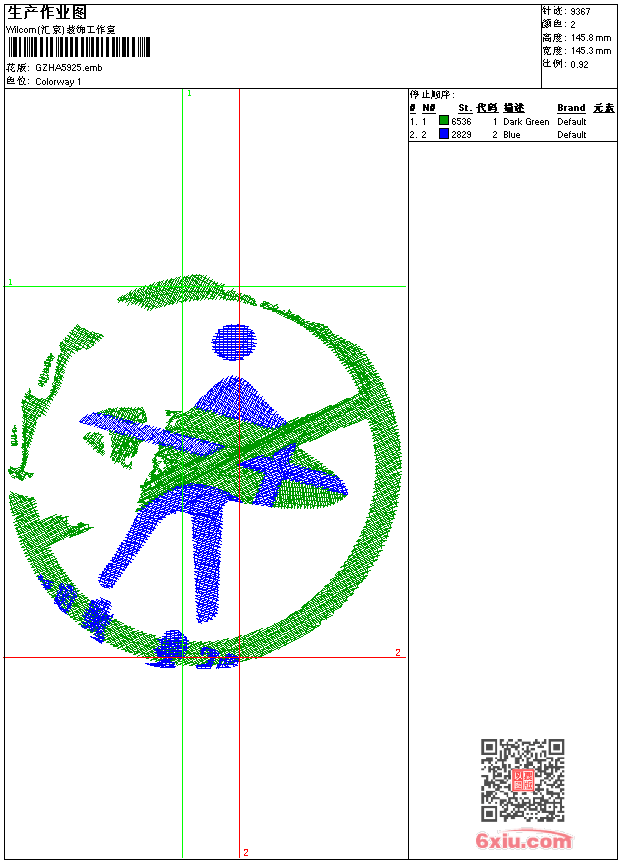Click the 生产作业图 title heading
Screen dimensions: 620x860
pos(47,12)
